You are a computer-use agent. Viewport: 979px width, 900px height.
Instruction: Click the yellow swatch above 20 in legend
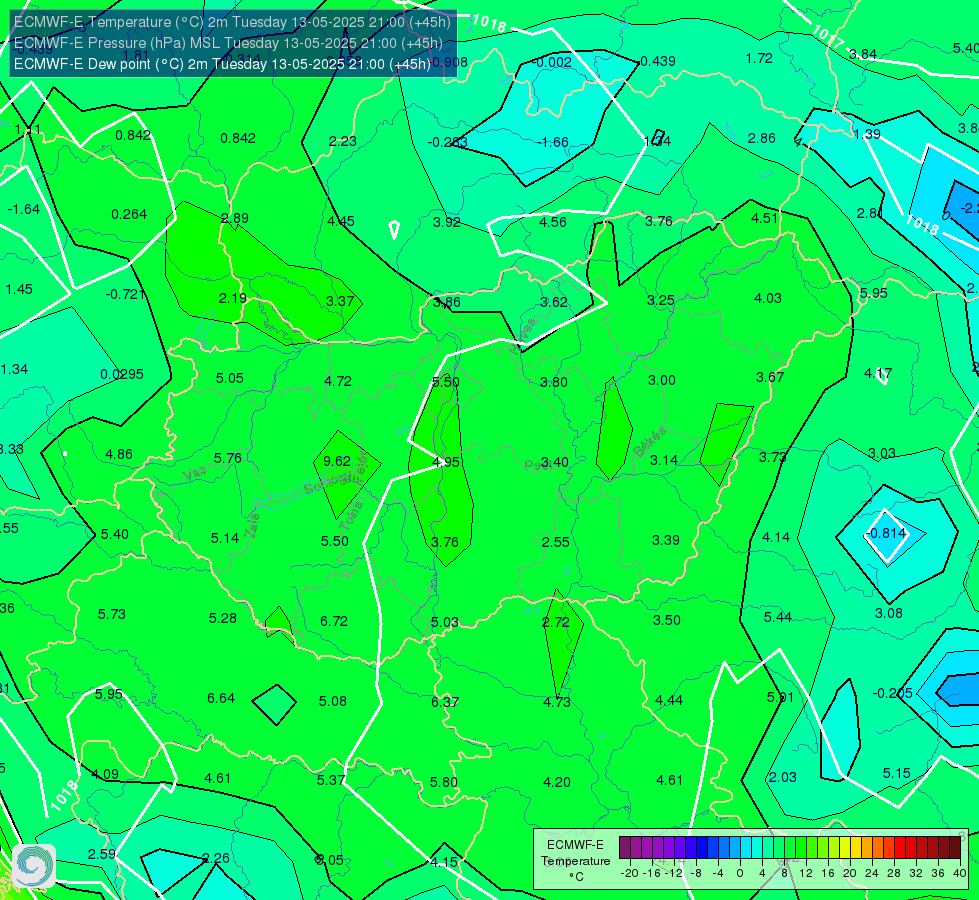pyautogui.click(x=845, y=848)
